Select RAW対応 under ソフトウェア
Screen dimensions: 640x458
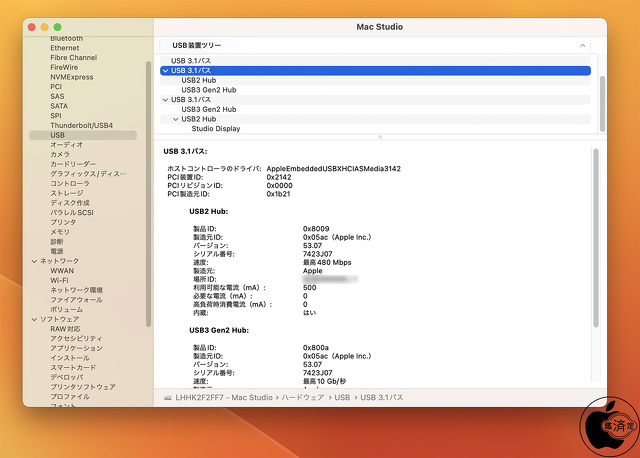pyautogui.click(x=65, y=329)
